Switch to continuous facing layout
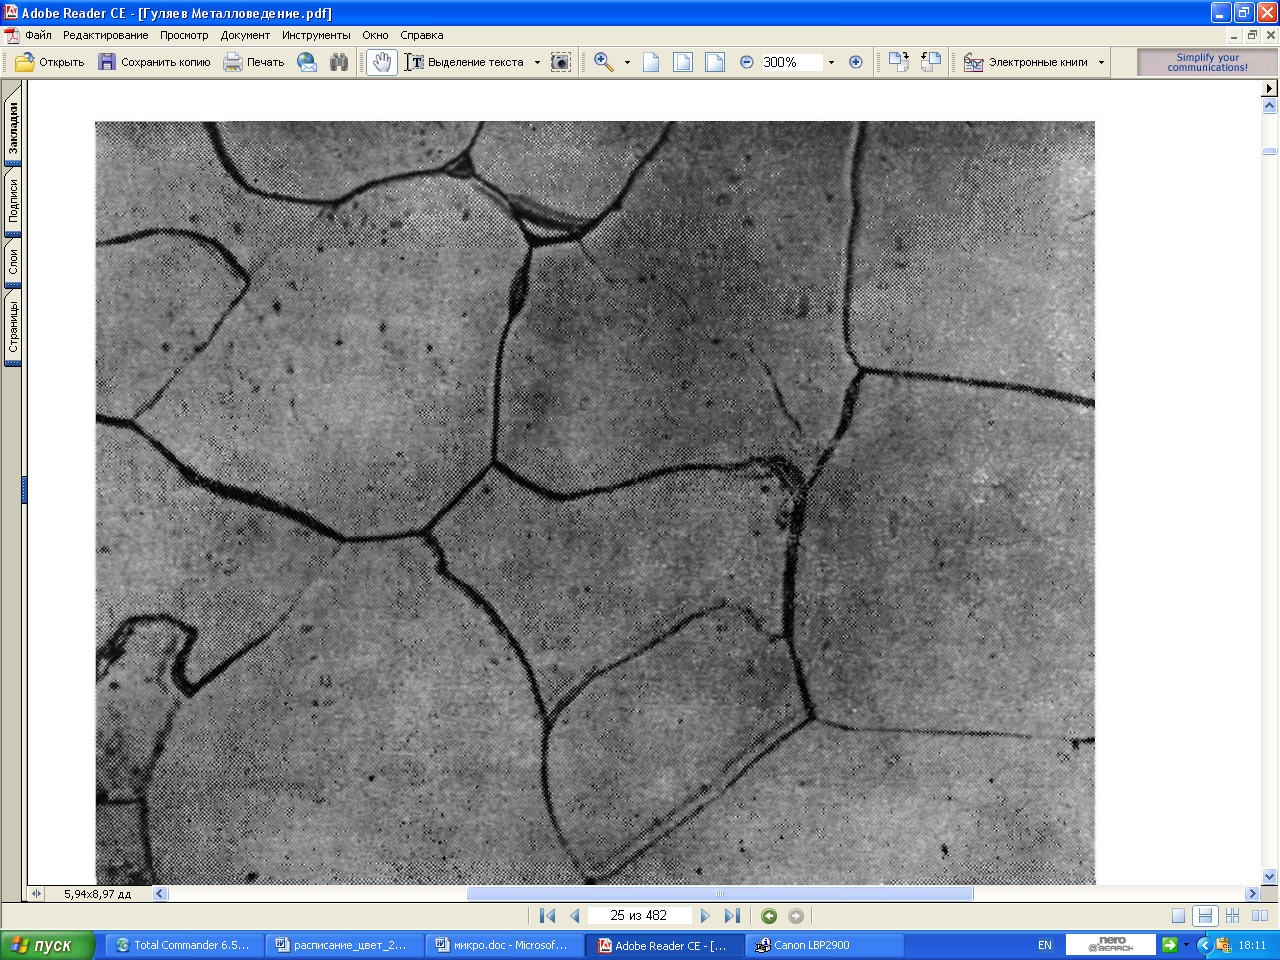1280x960 pixels. tap(1232, 915)
